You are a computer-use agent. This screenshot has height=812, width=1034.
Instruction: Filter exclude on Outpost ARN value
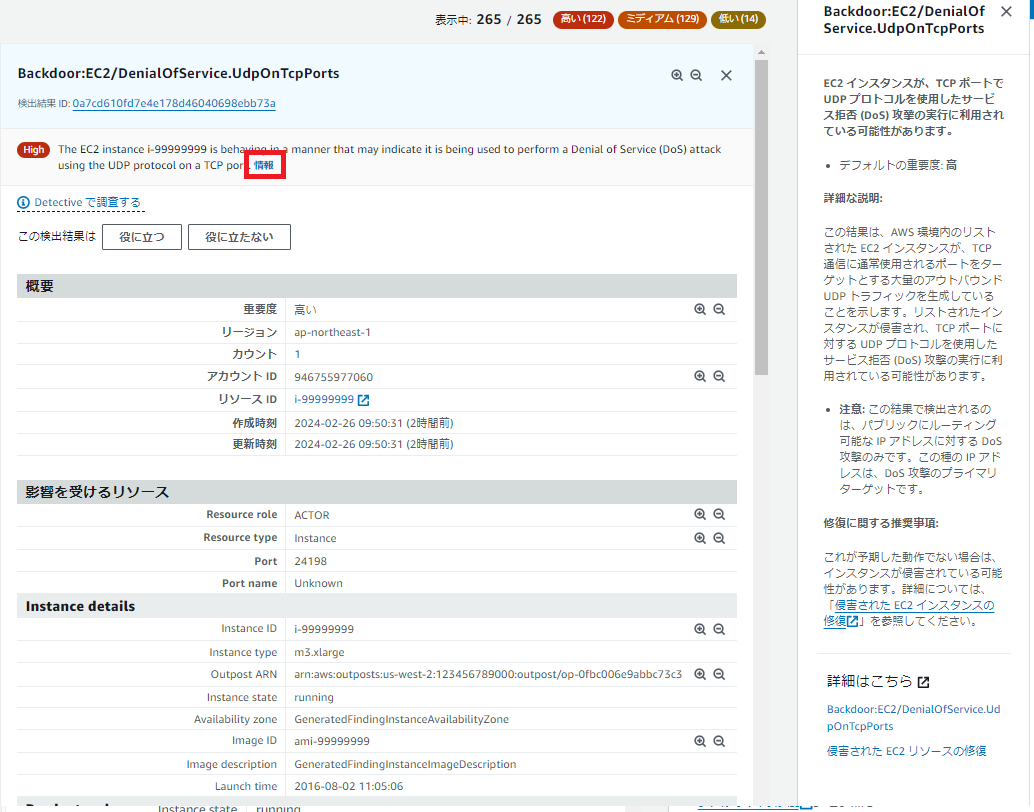click(719, 674)
